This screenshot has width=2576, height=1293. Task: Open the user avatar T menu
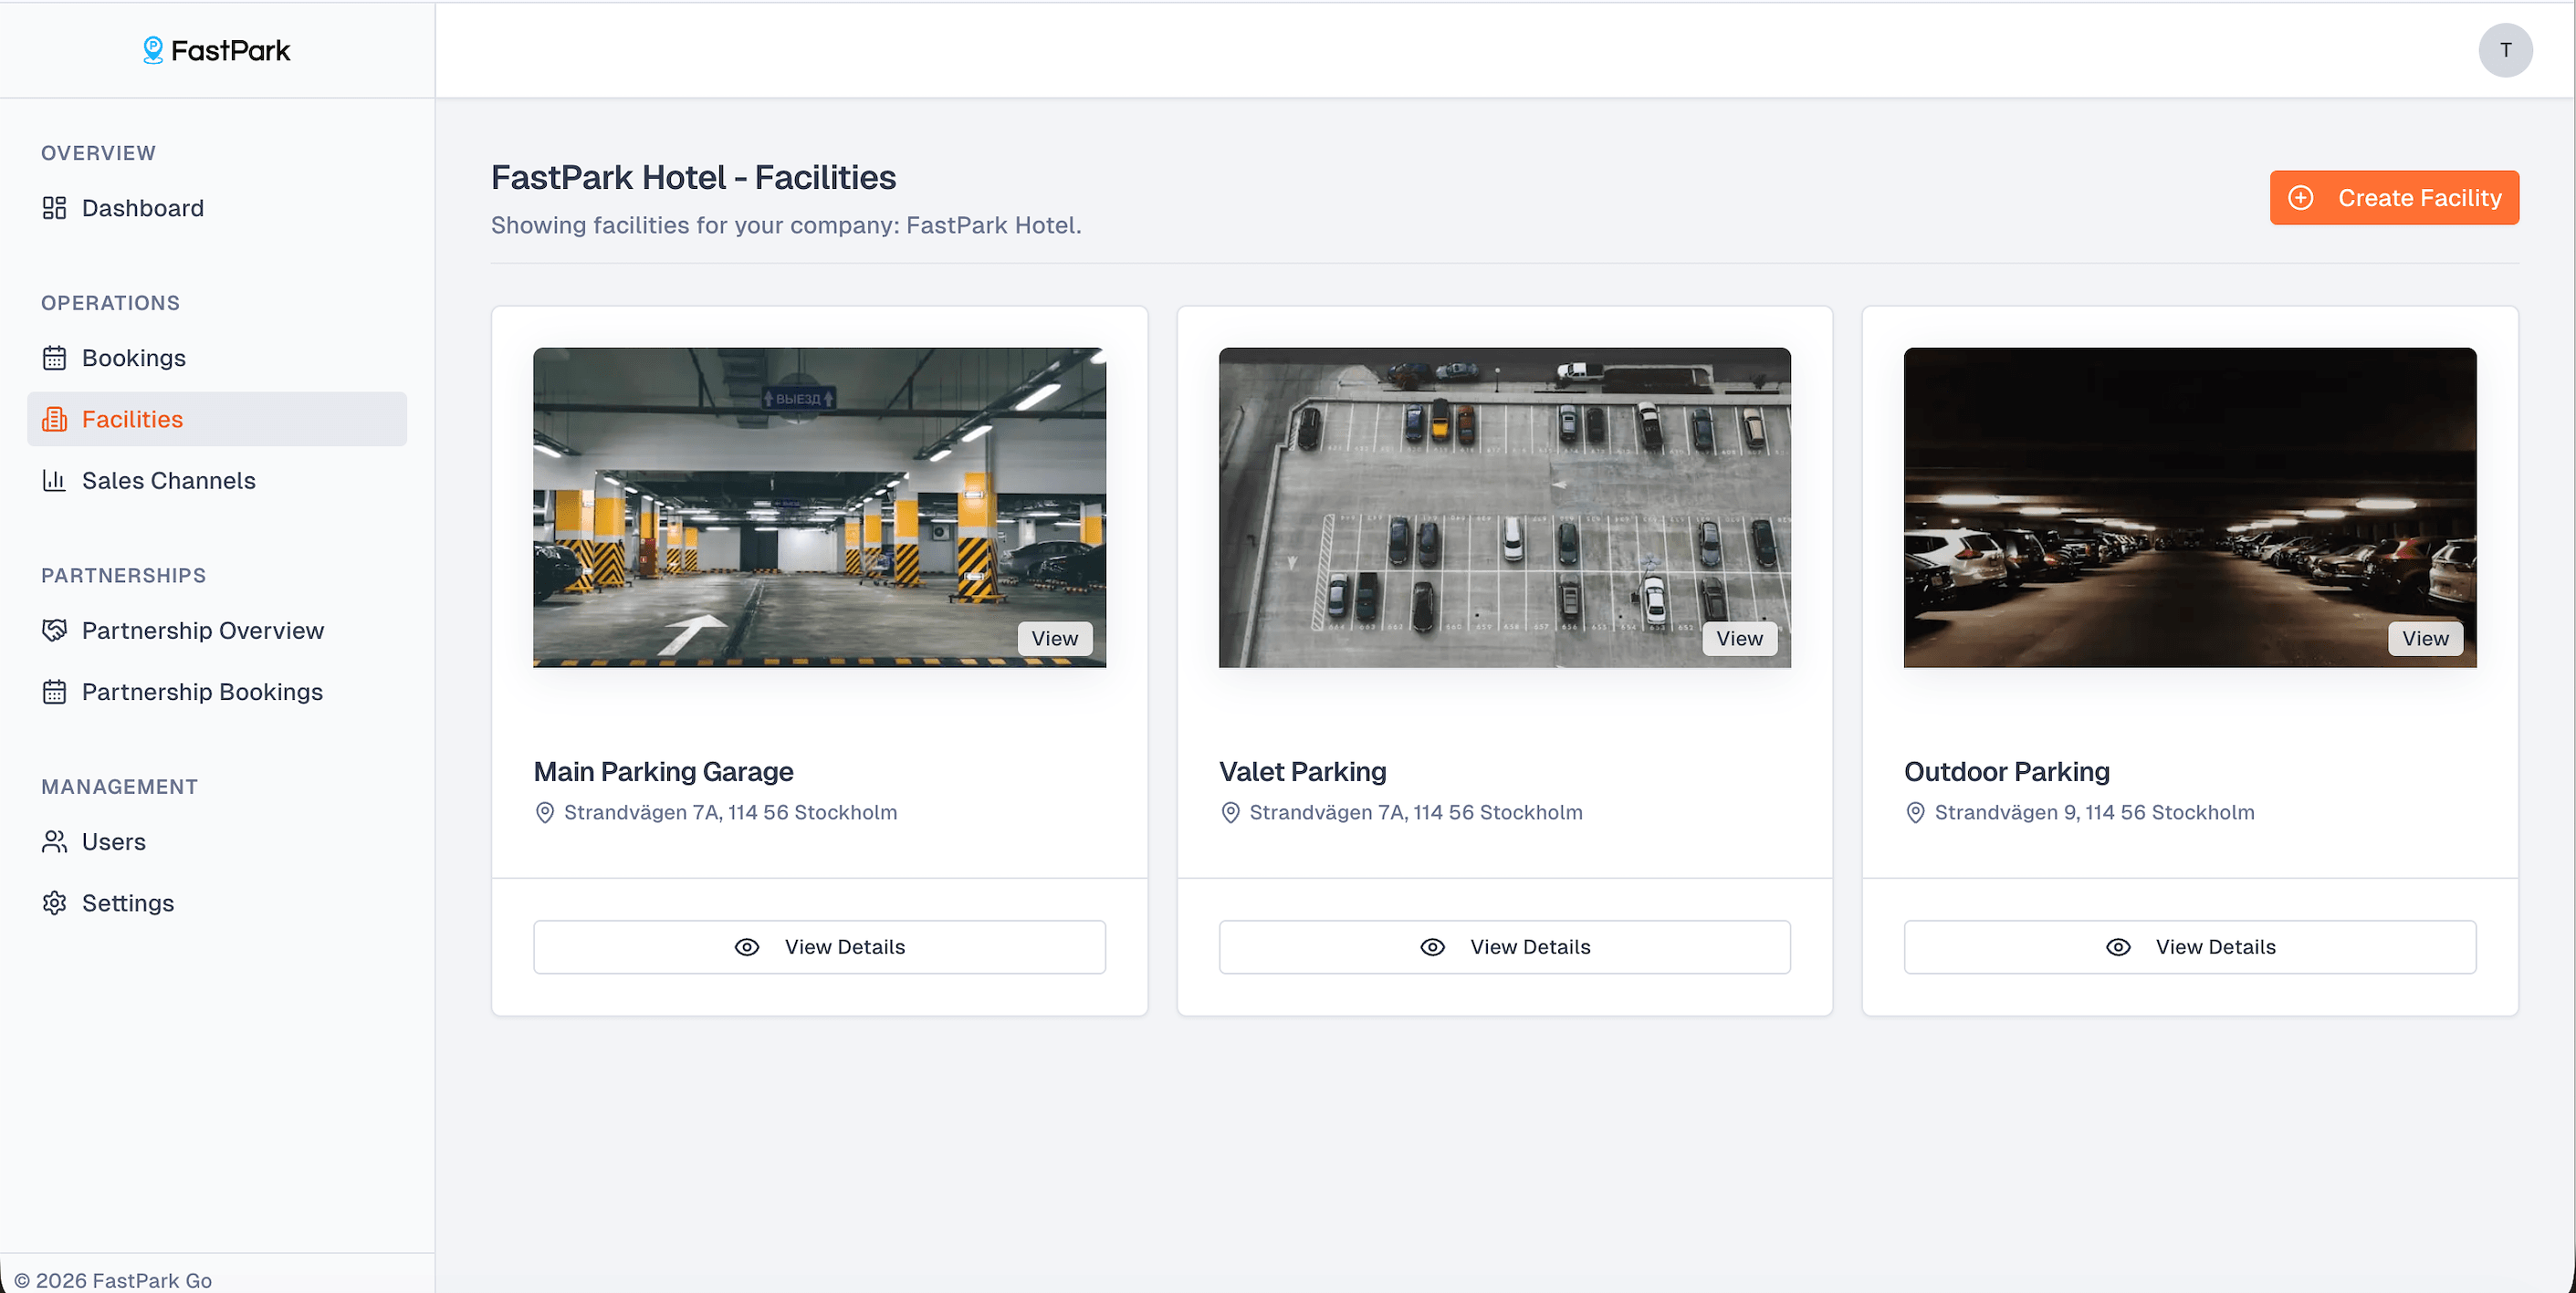(2505, 50)
